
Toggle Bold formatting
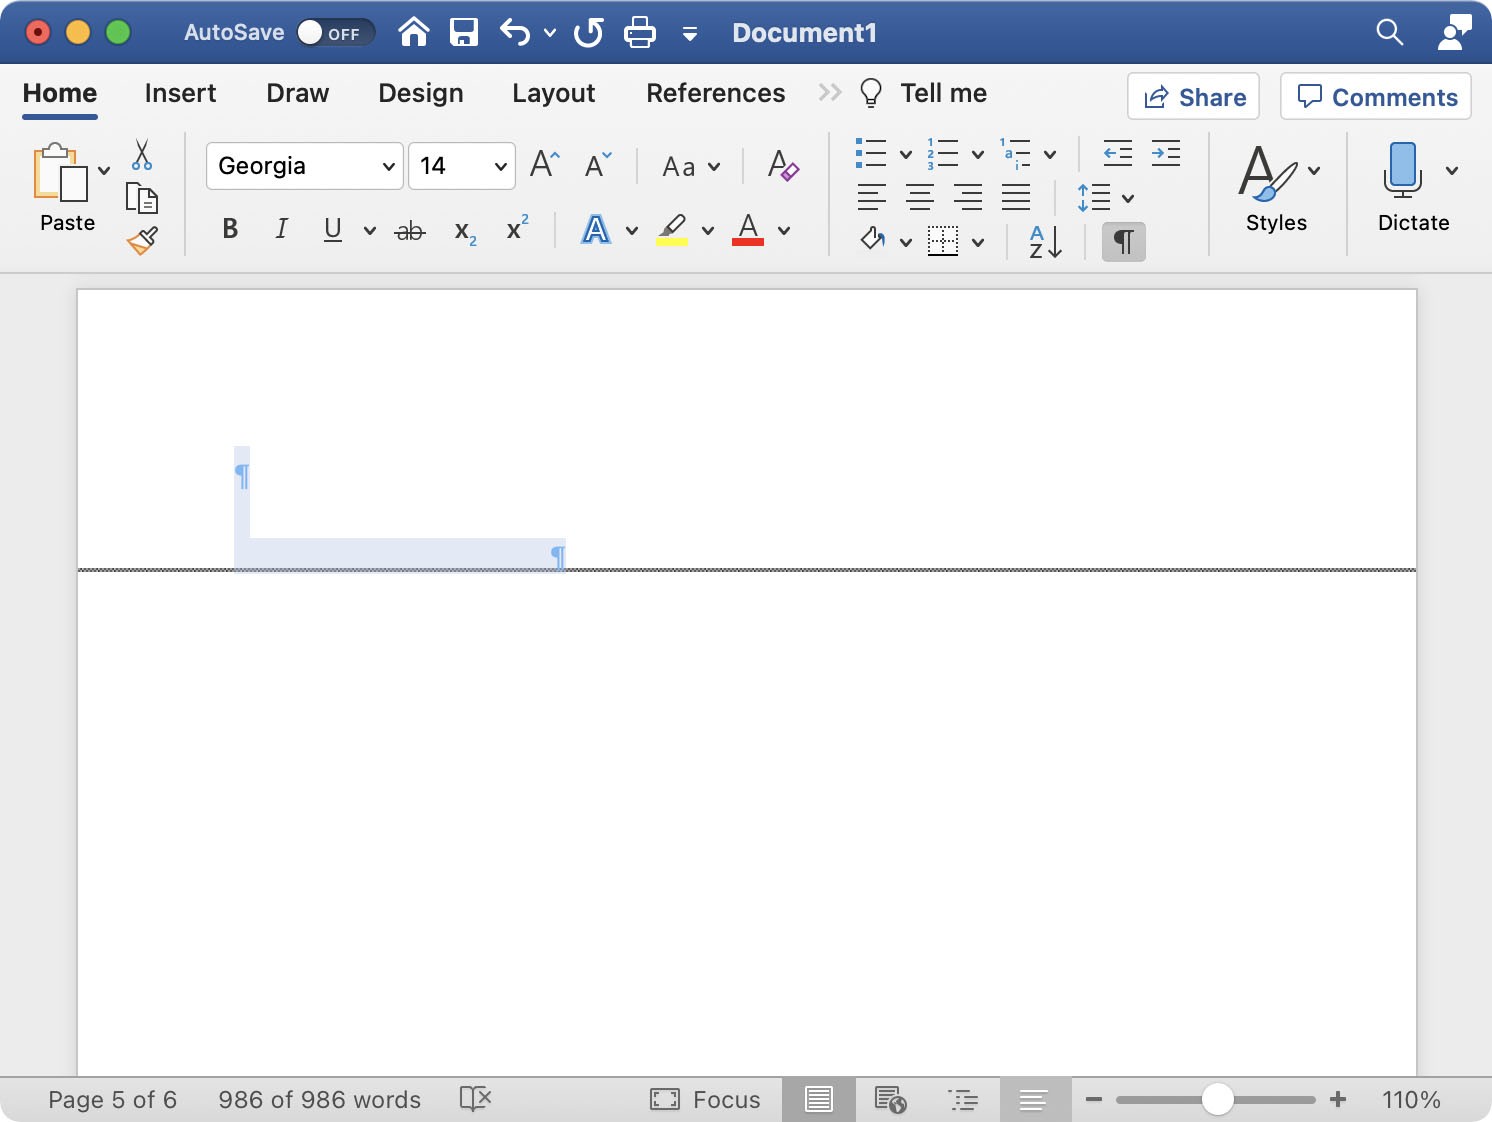pyautogui.click(x=230, y=230)
